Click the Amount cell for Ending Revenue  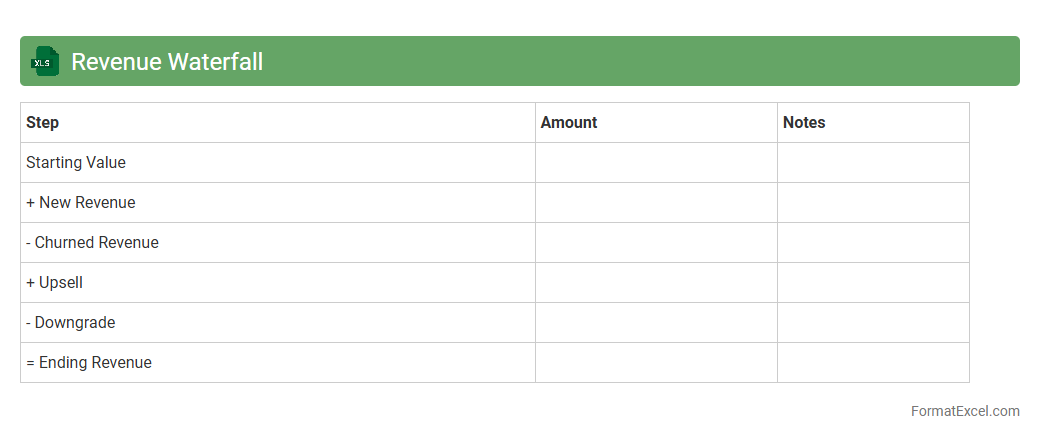[x=656, y=362]
